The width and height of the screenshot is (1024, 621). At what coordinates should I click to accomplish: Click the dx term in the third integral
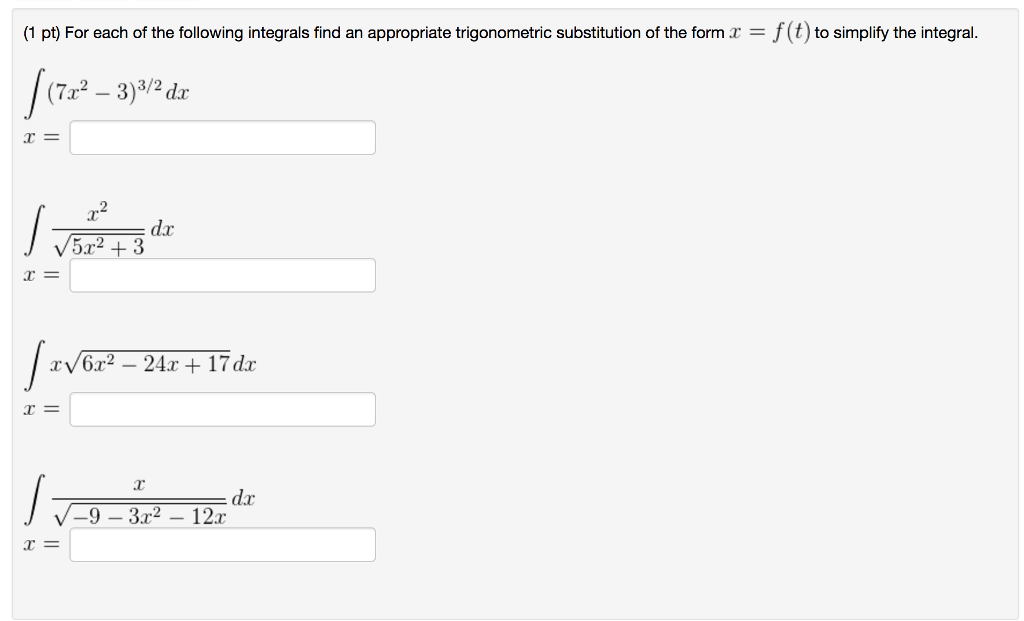tap(247, 363)
